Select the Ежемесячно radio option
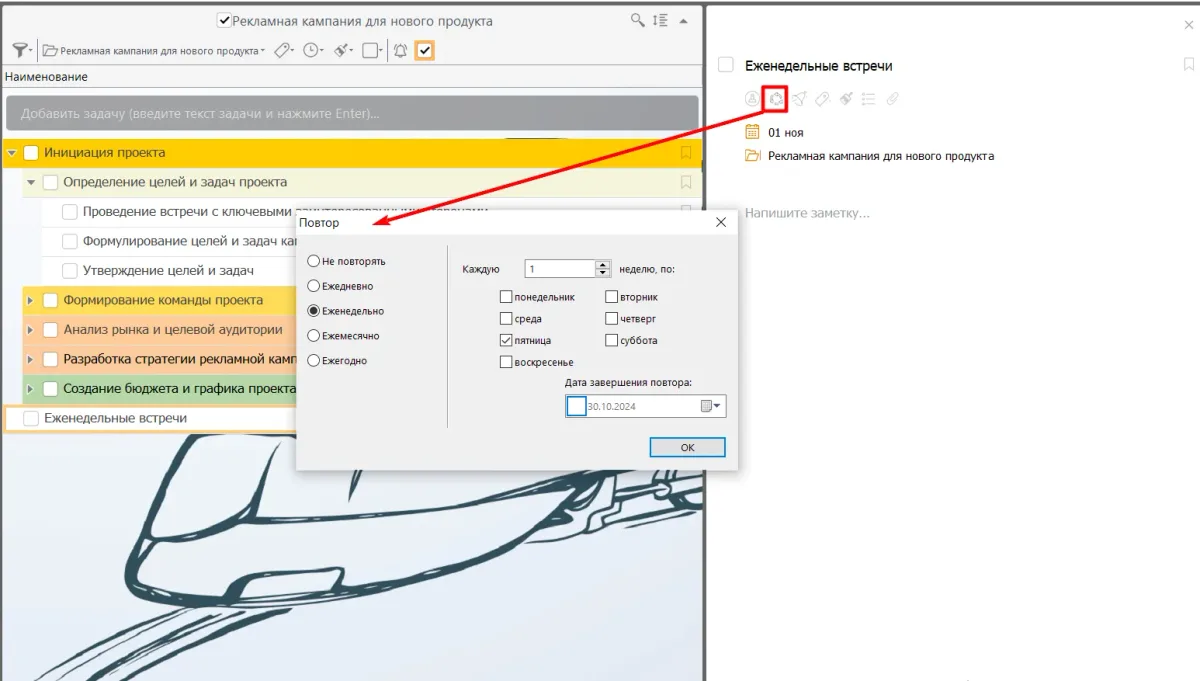1200x681 pixels. click(x=314, y=336)
